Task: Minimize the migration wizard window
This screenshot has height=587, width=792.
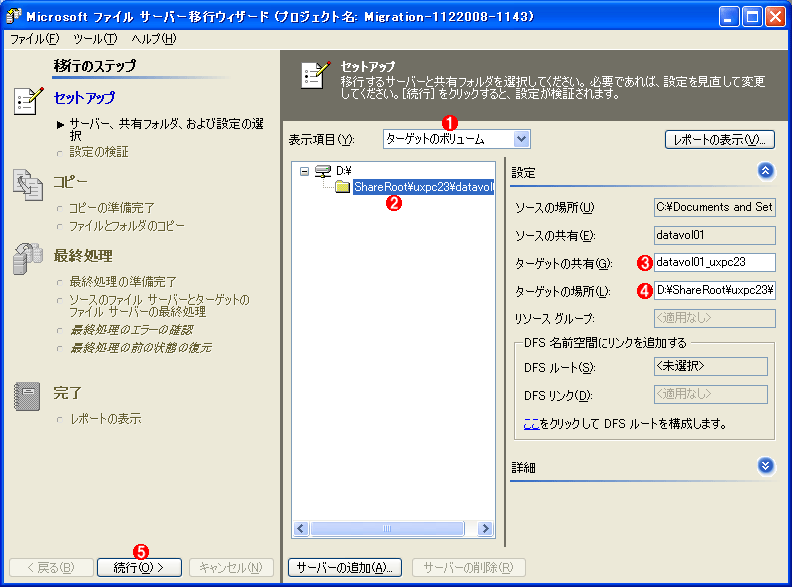Action: 728,17
